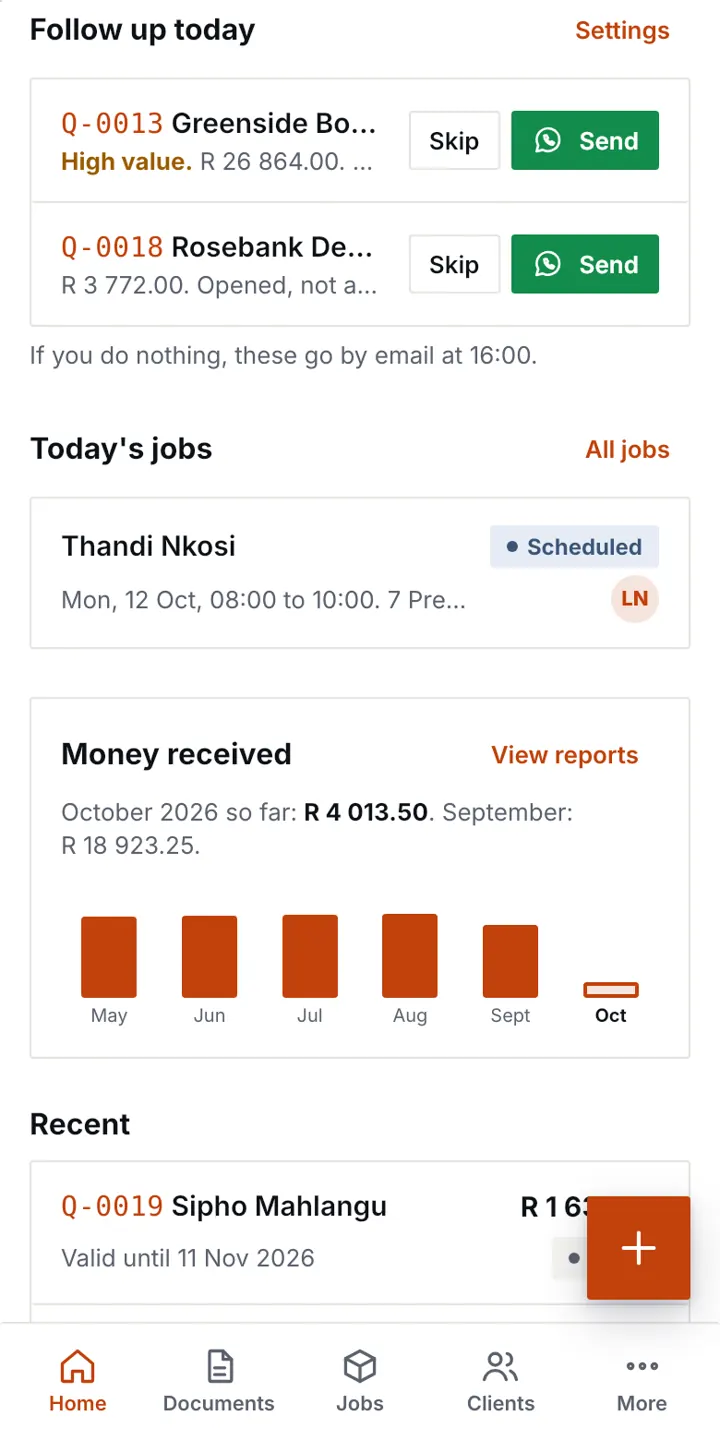Skip follow-up for Q-0013 Greenside
720x1440 pixels.
(454, 141)
